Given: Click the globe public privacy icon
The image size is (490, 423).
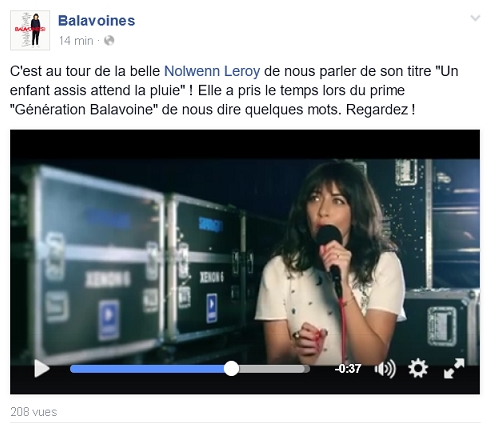Looking at the screenshot, I should 109,41.
